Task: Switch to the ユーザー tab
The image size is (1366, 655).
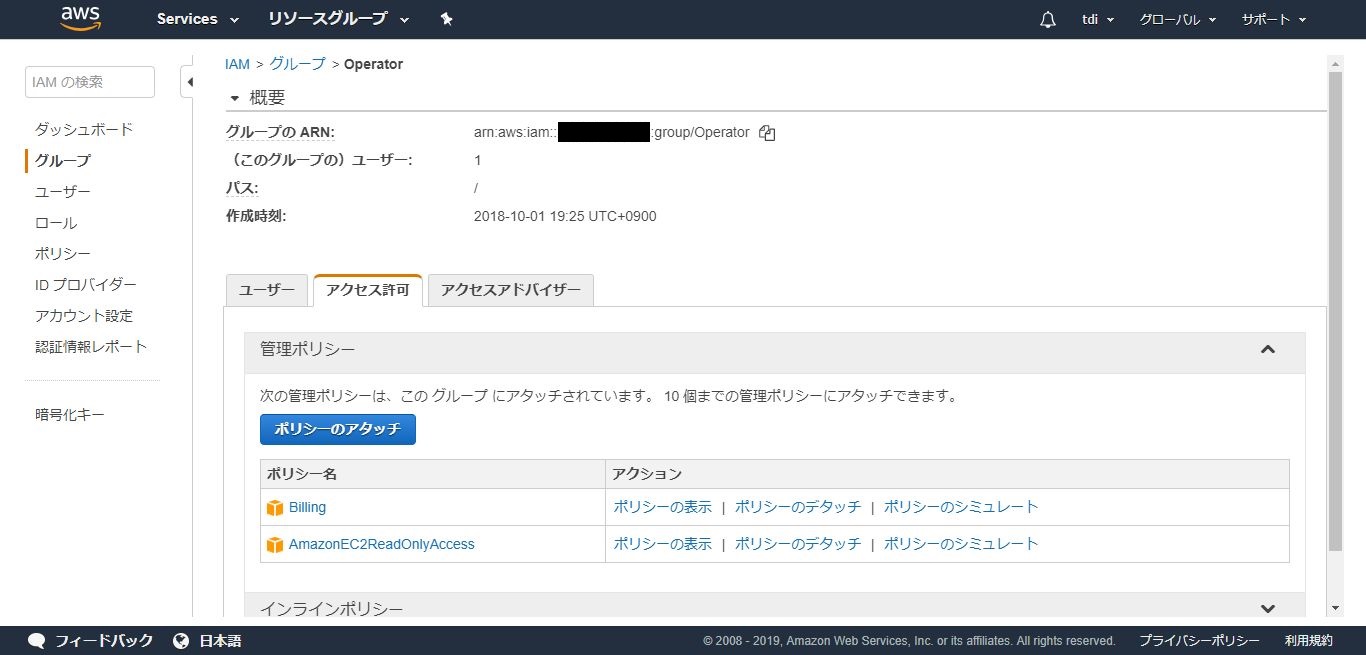Action: pos(266,290)
